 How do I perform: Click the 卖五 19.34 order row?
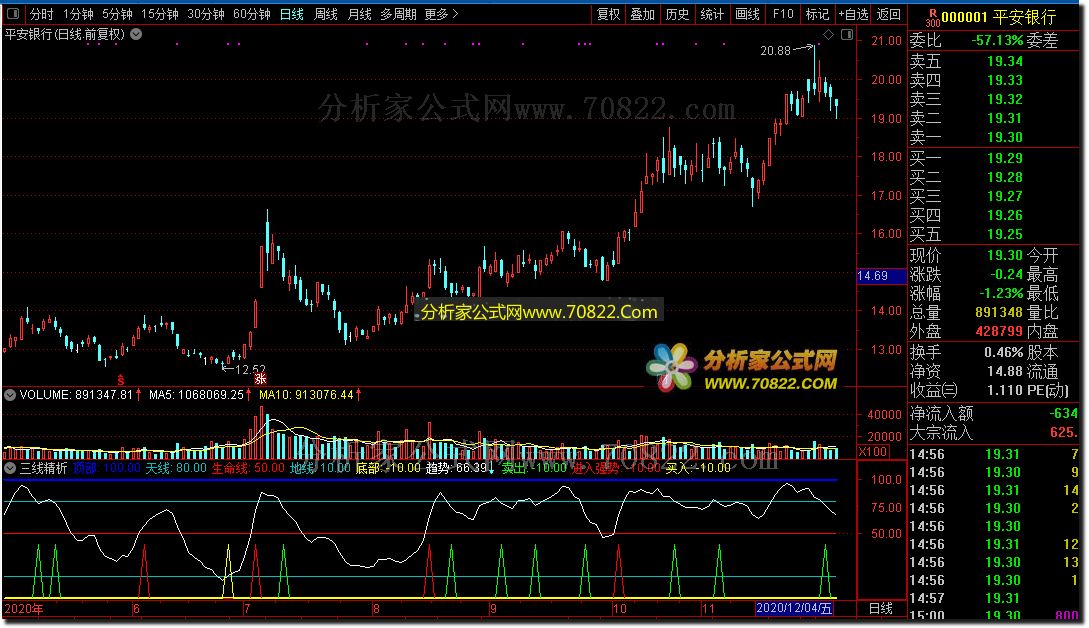click(993, 61)
